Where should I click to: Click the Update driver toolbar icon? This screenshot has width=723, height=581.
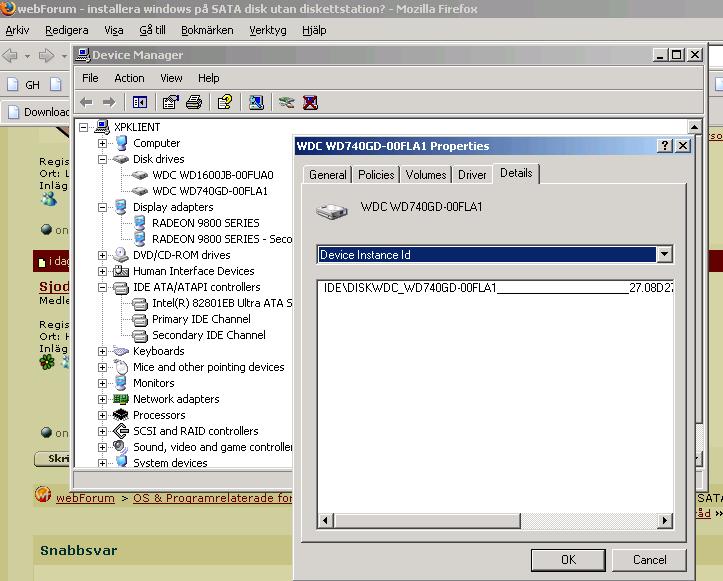pos(286,102)
